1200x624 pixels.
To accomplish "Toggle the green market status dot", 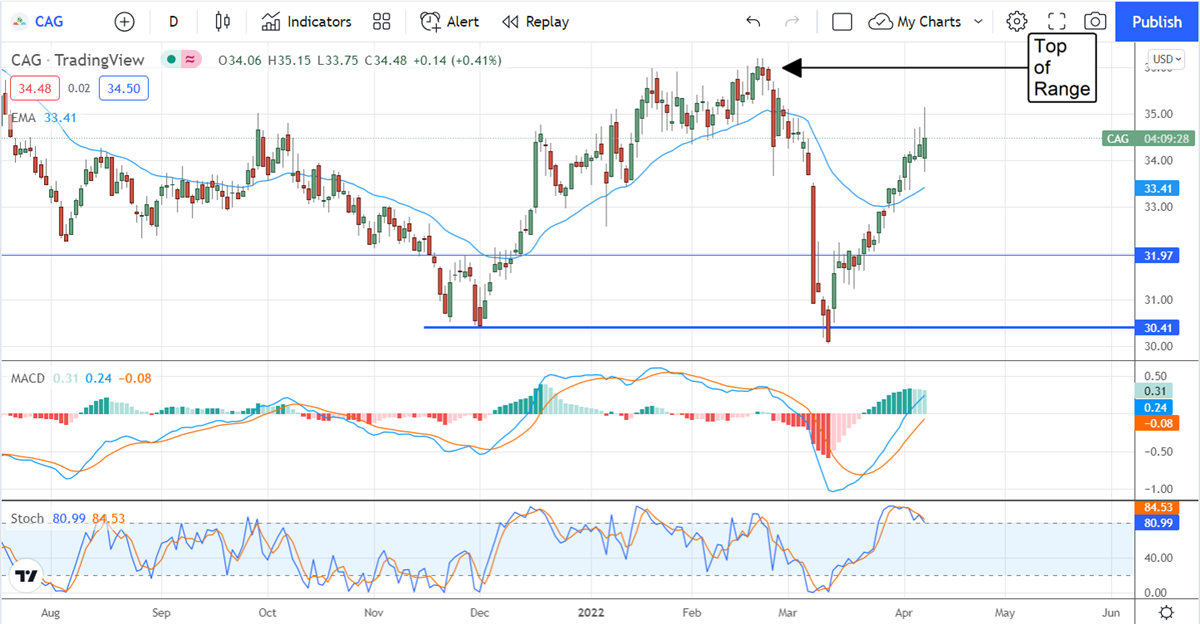I will pyautogui.click(x=171, y=60).
